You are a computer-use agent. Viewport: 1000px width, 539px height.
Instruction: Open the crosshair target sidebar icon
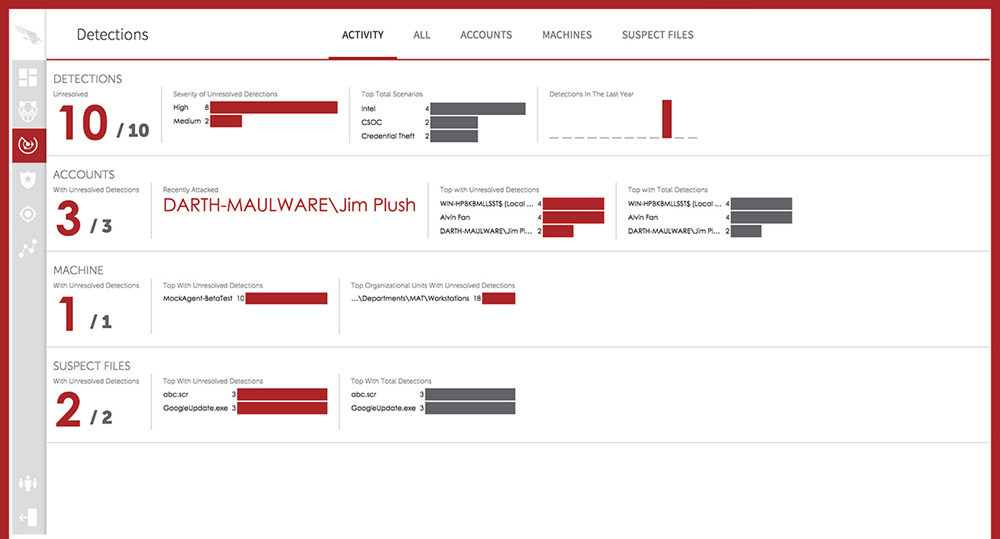point(28,214)
